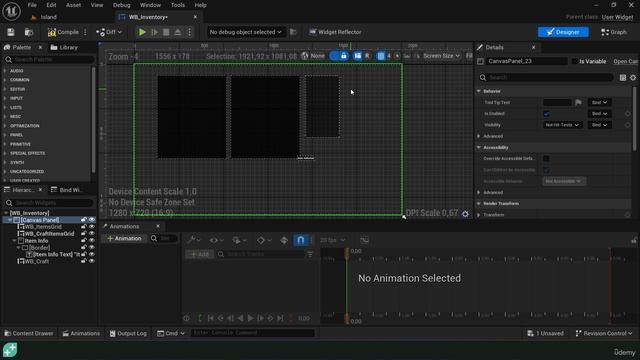
Task: Toggle visibility eye of WB_Craft
Action: click(92, 261)
